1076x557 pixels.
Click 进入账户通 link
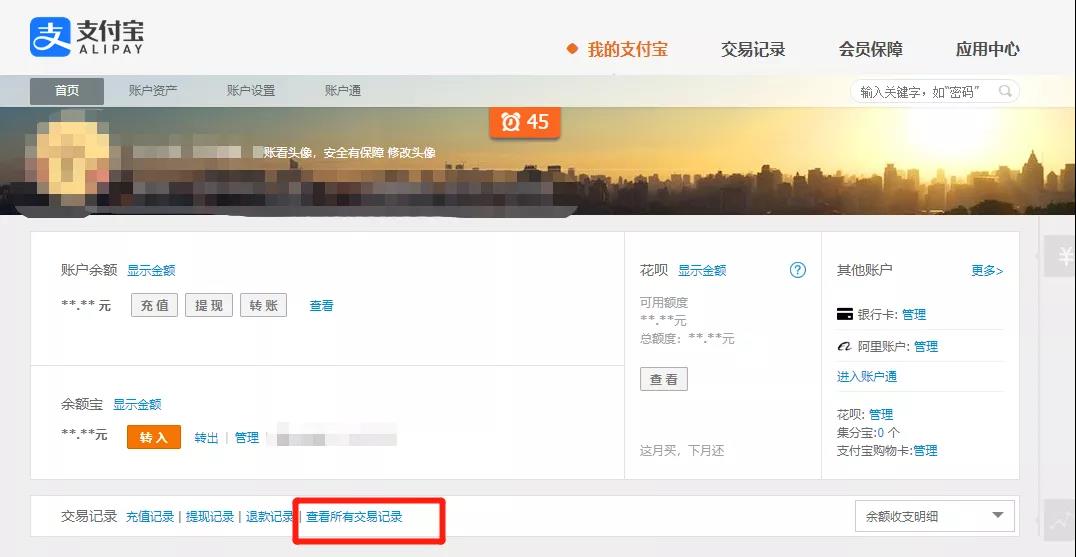pos(867,376)
